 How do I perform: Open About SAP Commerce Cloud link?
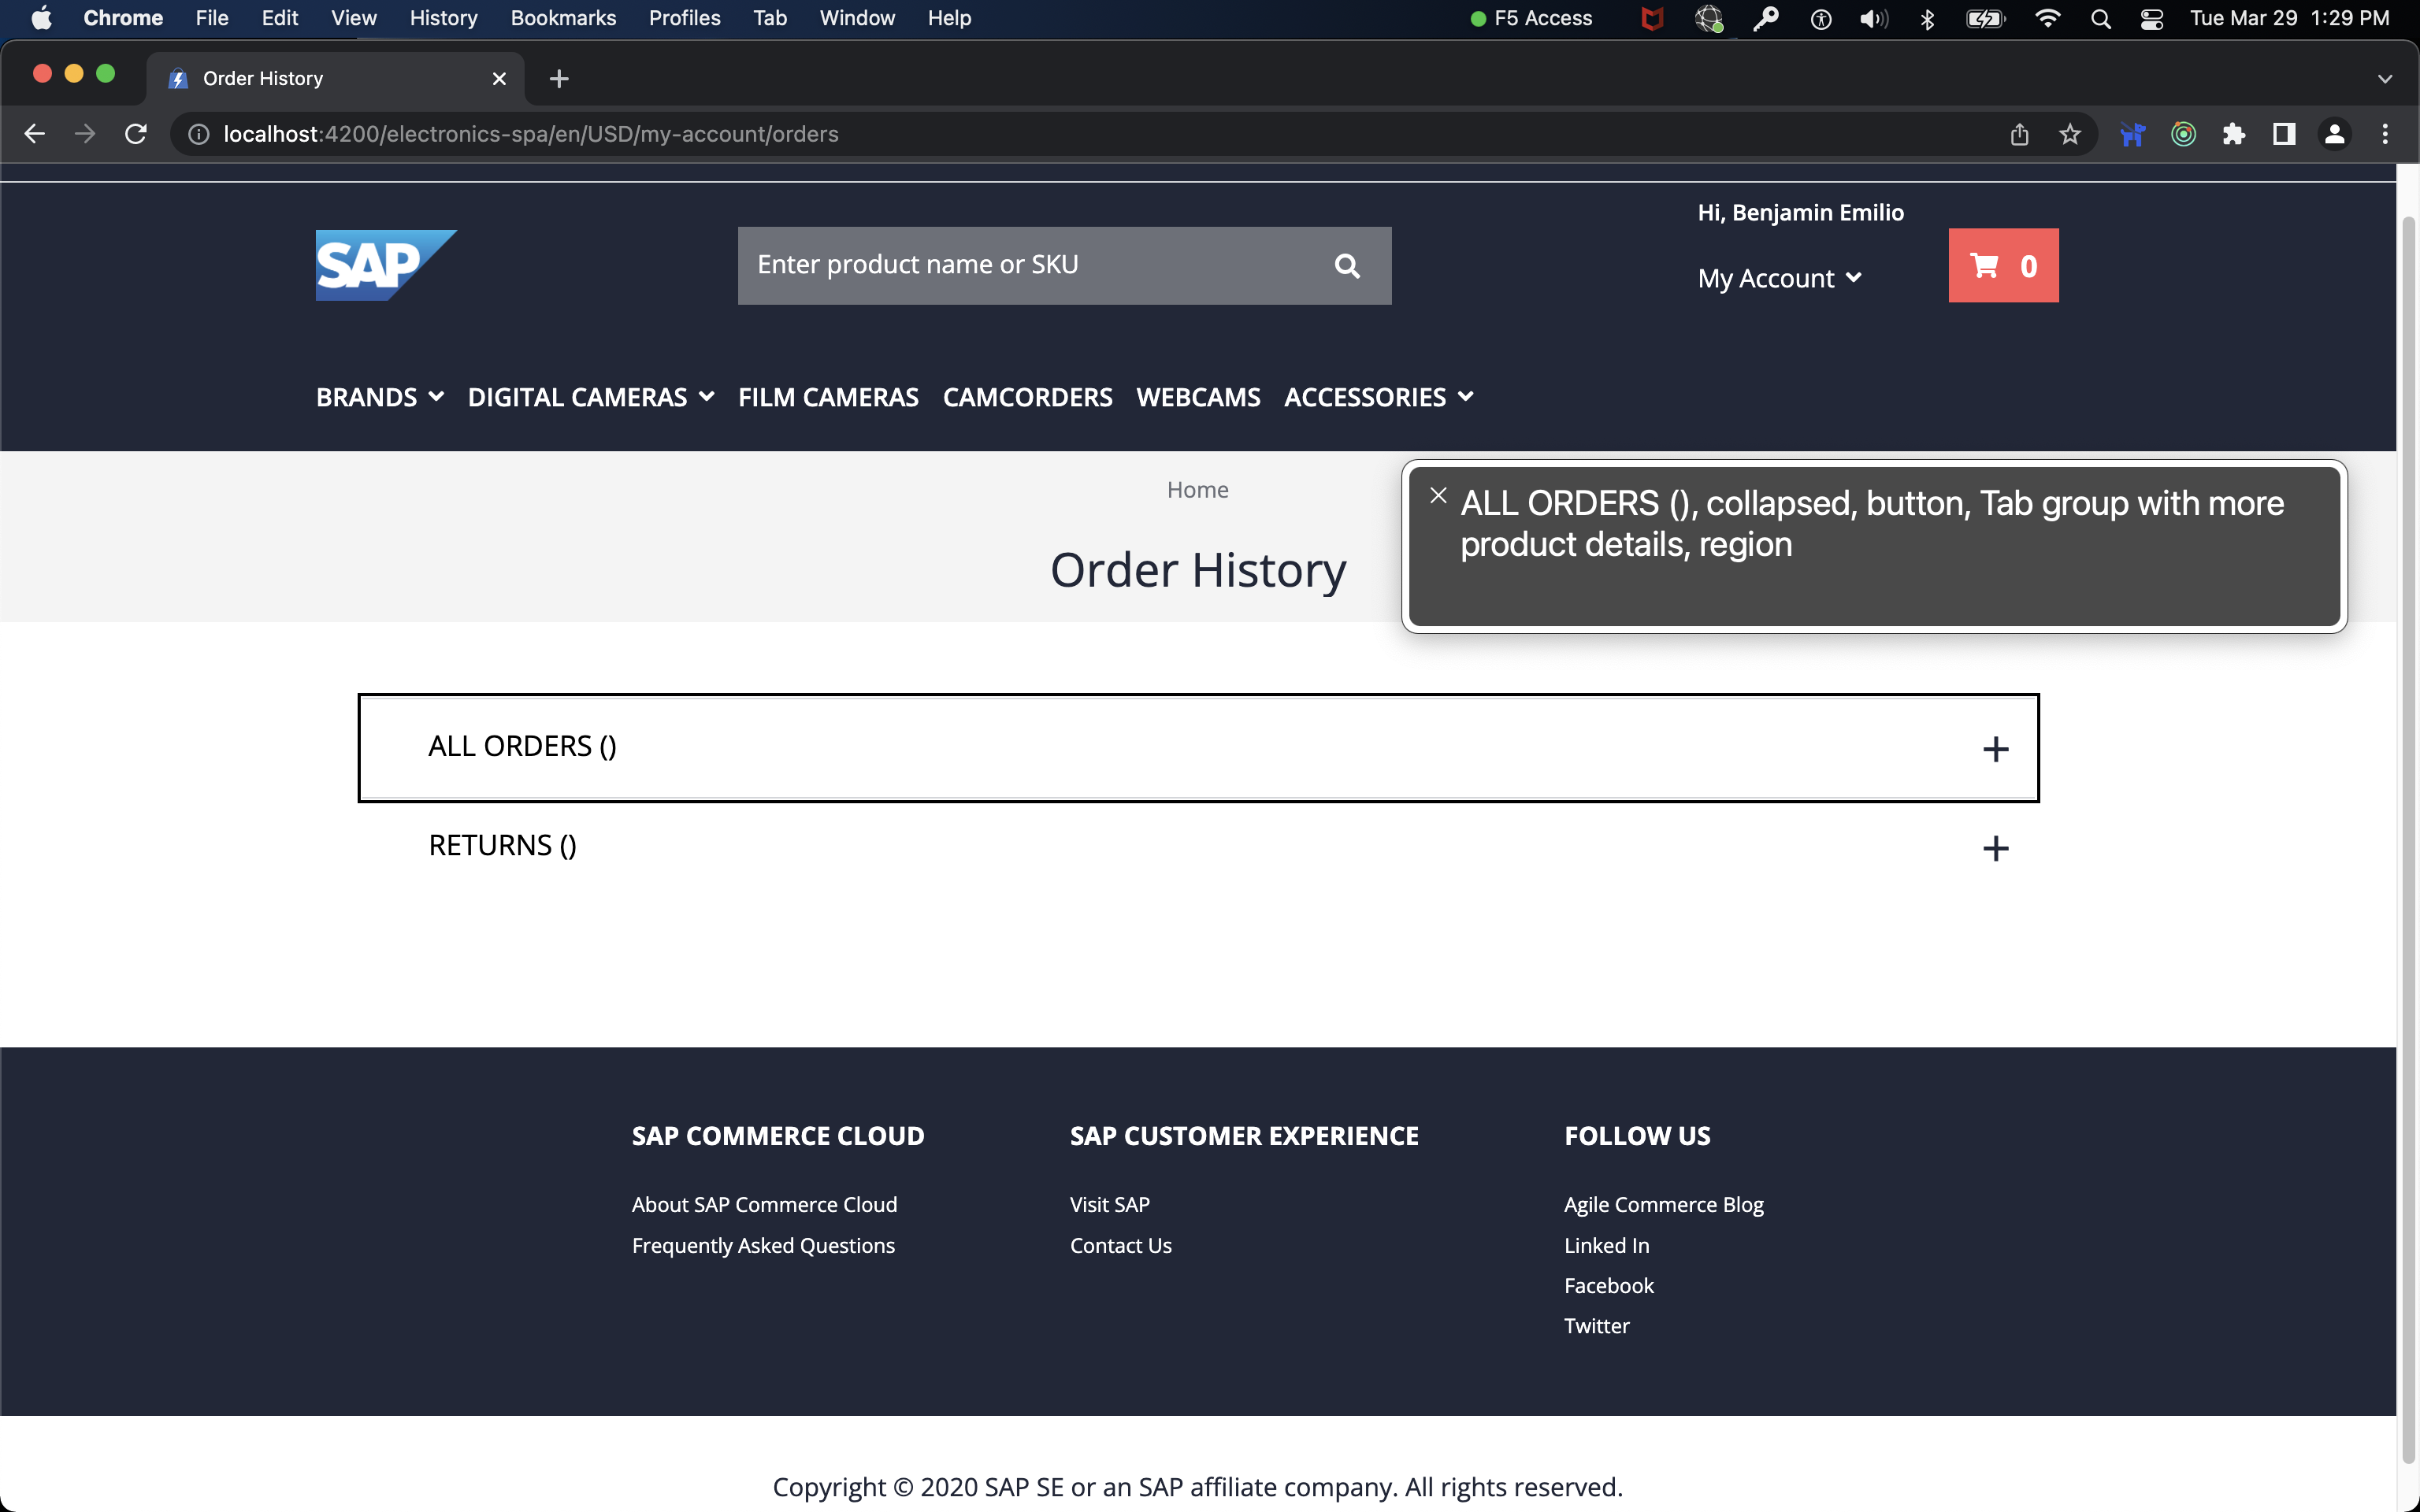tap(764, 1204)
